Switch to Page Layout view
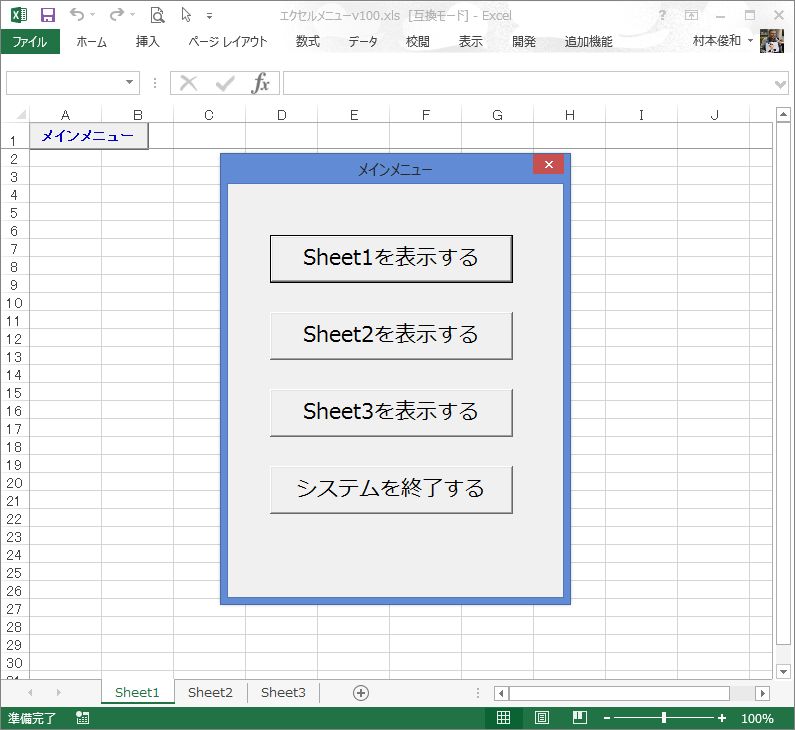The height and width of the screenshot is (730, 795). (541, 718)
